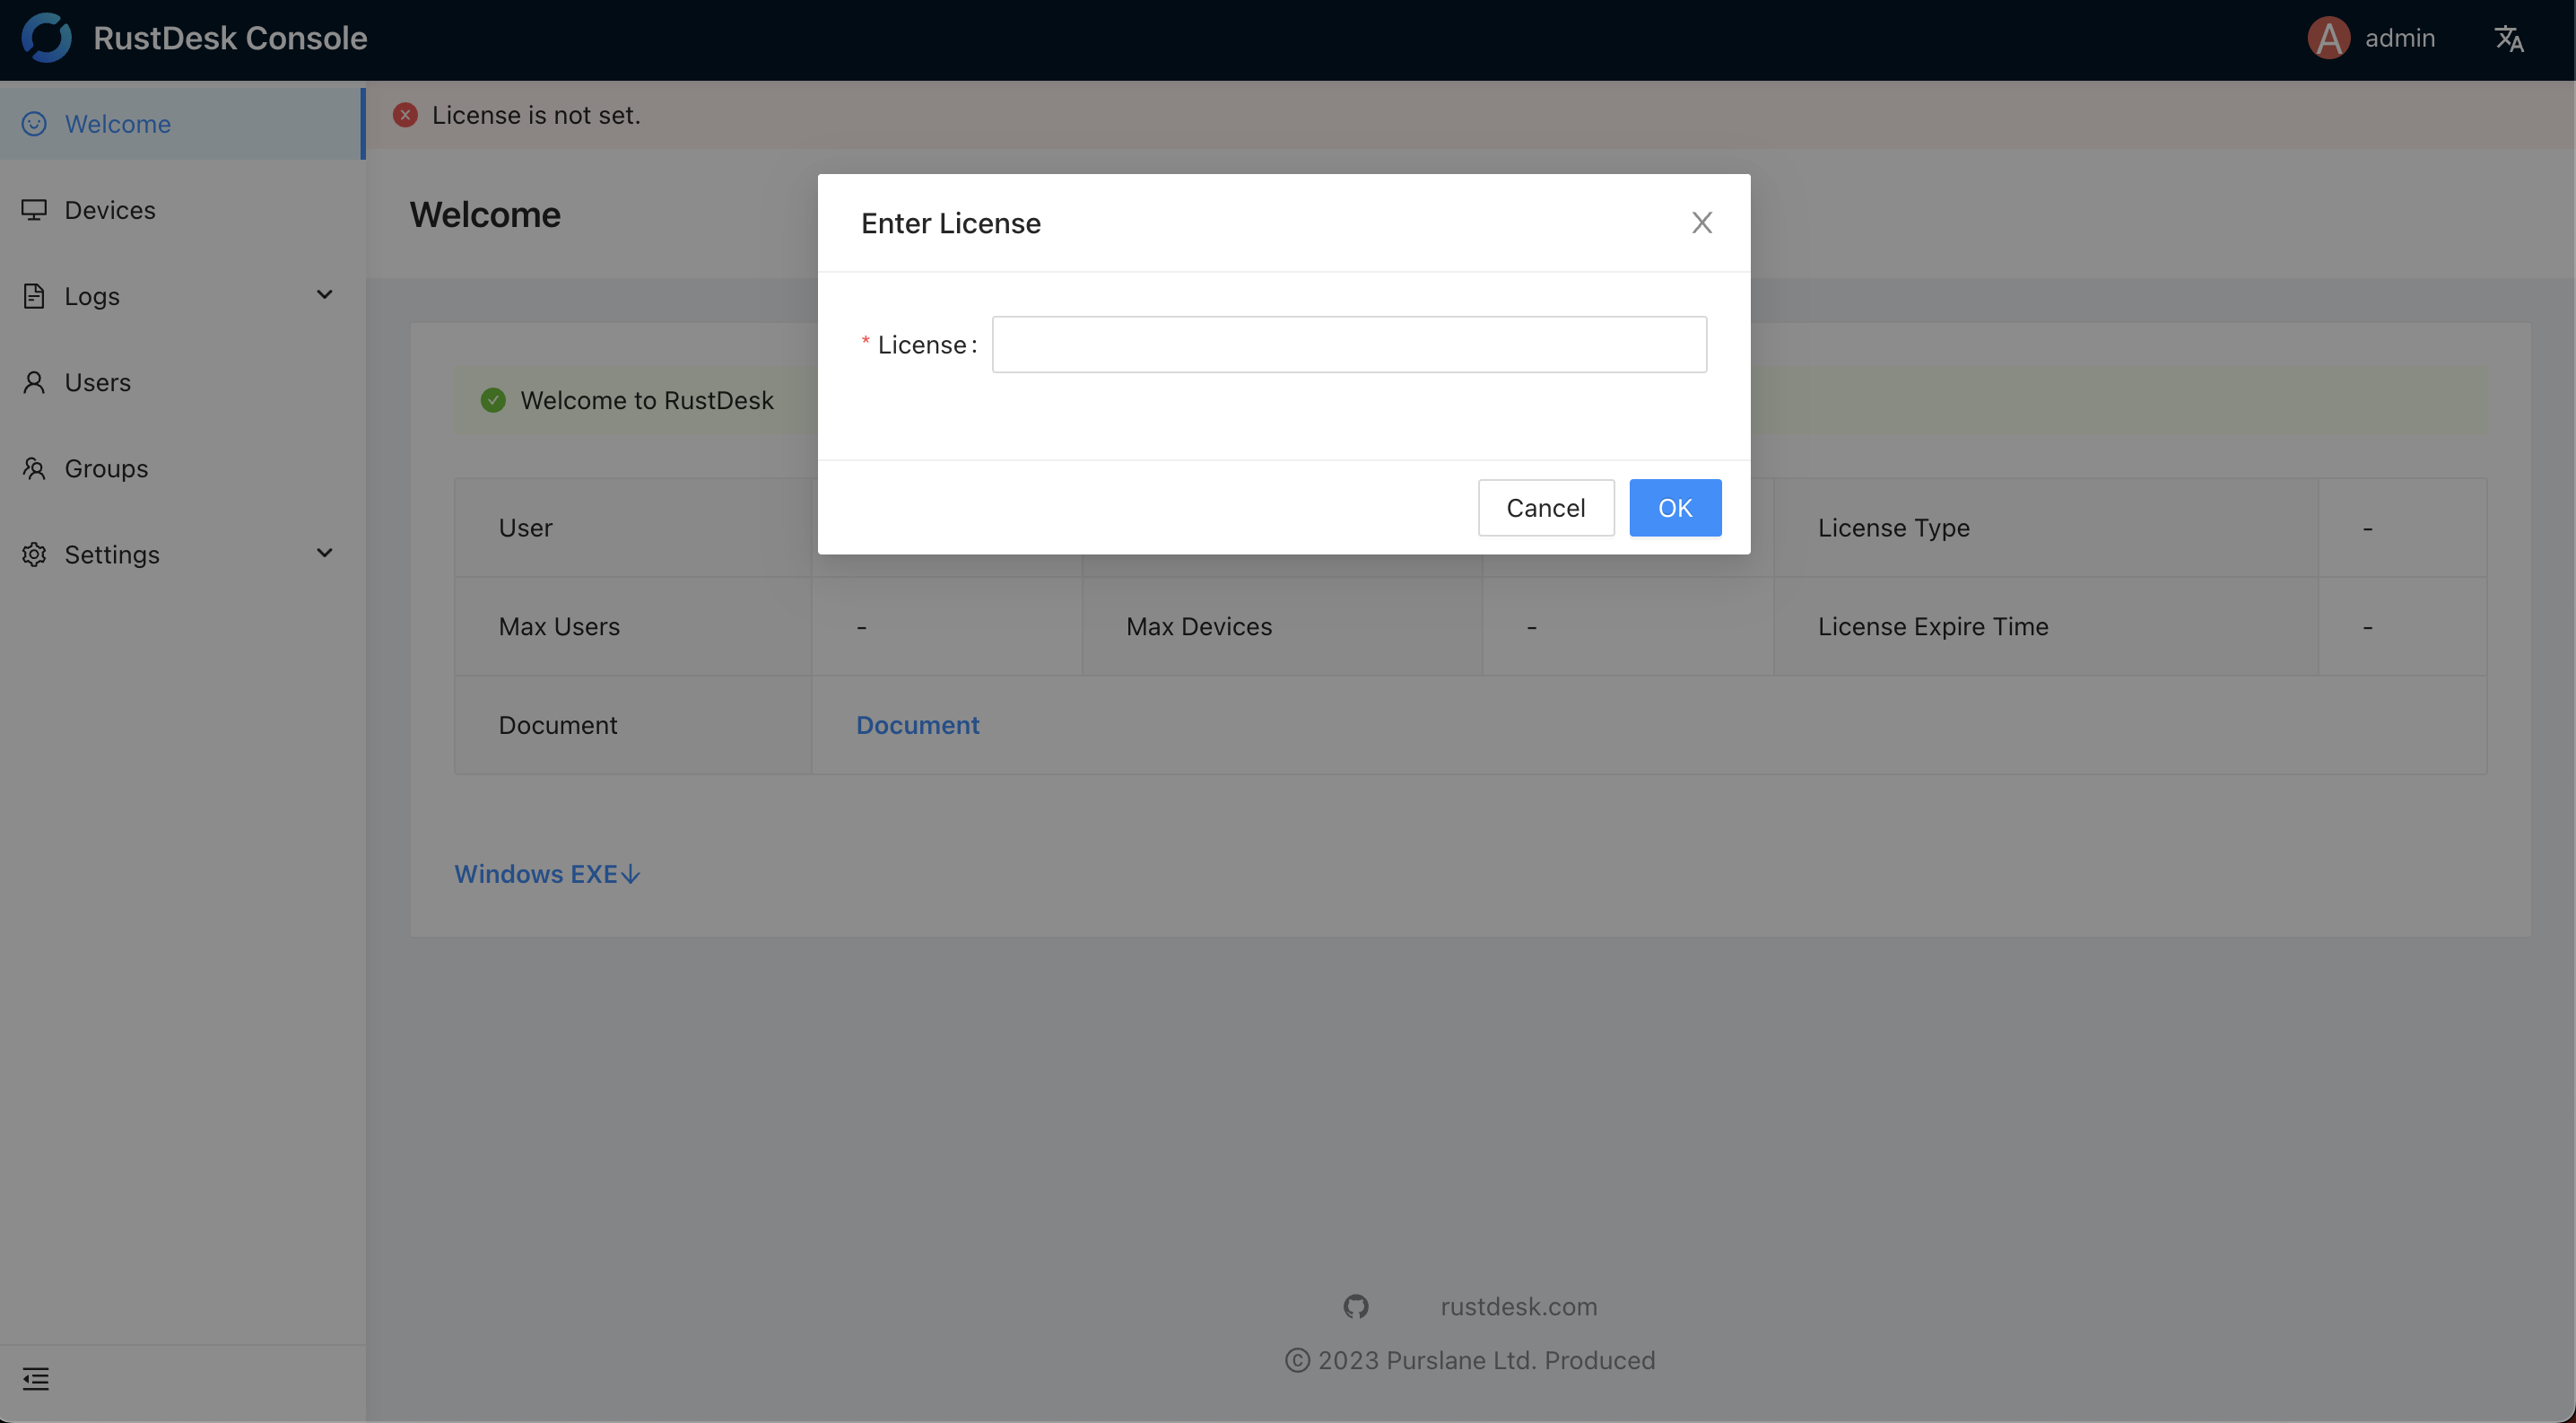Click the GitHub icon in footer
Viewport: 2576px width, 1423px height.
tap(1355, 1306)
